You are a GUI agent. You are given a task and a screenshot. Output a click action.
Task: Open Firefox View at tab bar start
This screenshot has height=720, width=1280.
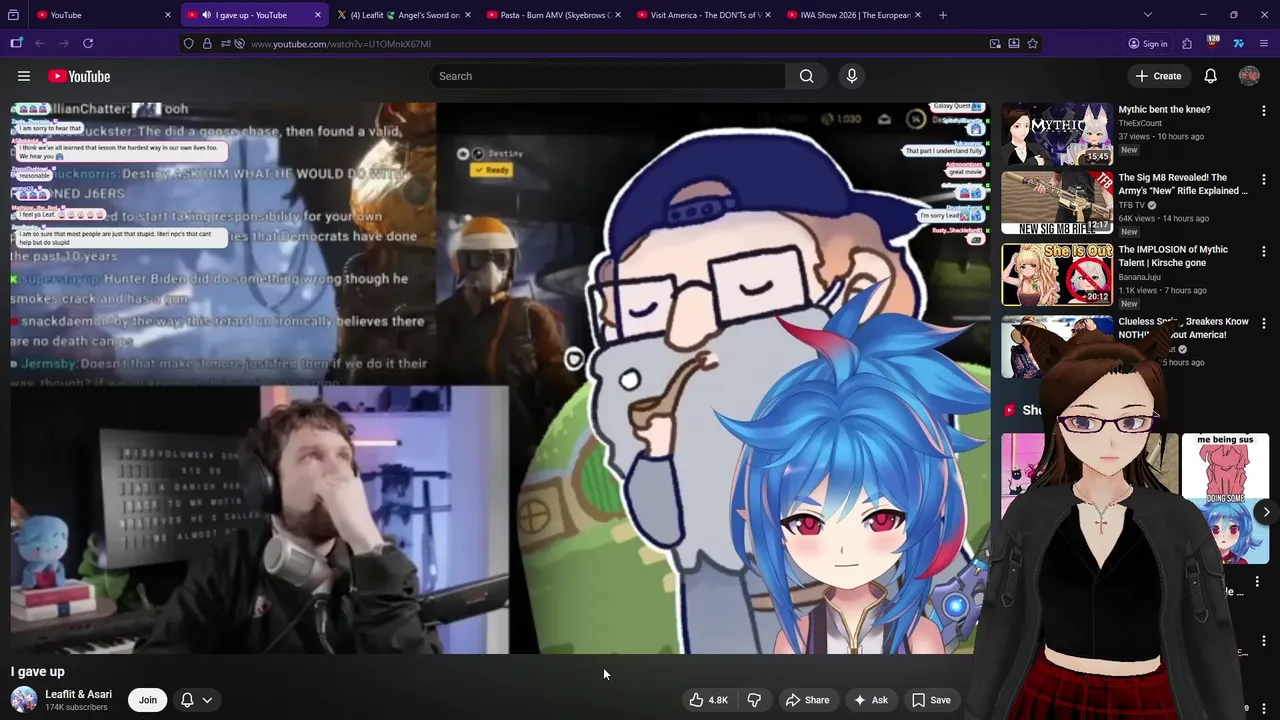coord(13,15)
